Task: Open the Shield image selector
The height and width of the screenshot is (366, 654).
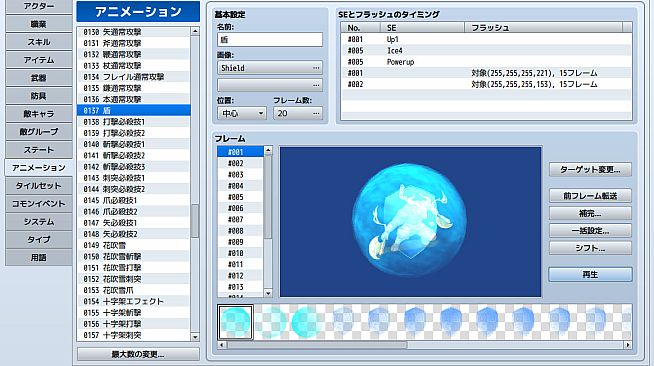Action: (270, 68)
